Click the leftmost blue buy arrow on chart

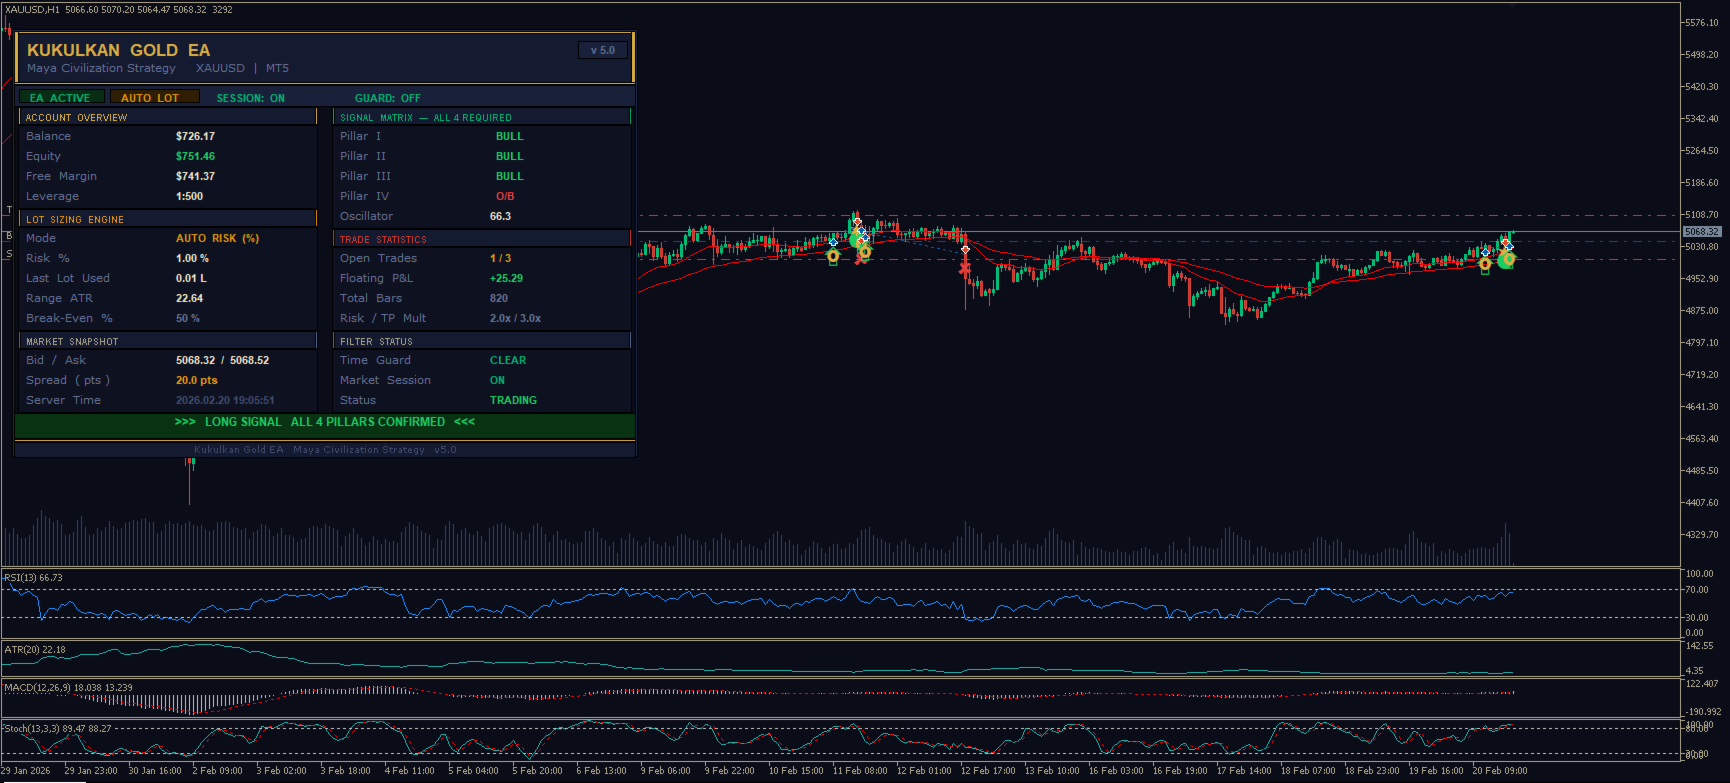pos(833,243)
